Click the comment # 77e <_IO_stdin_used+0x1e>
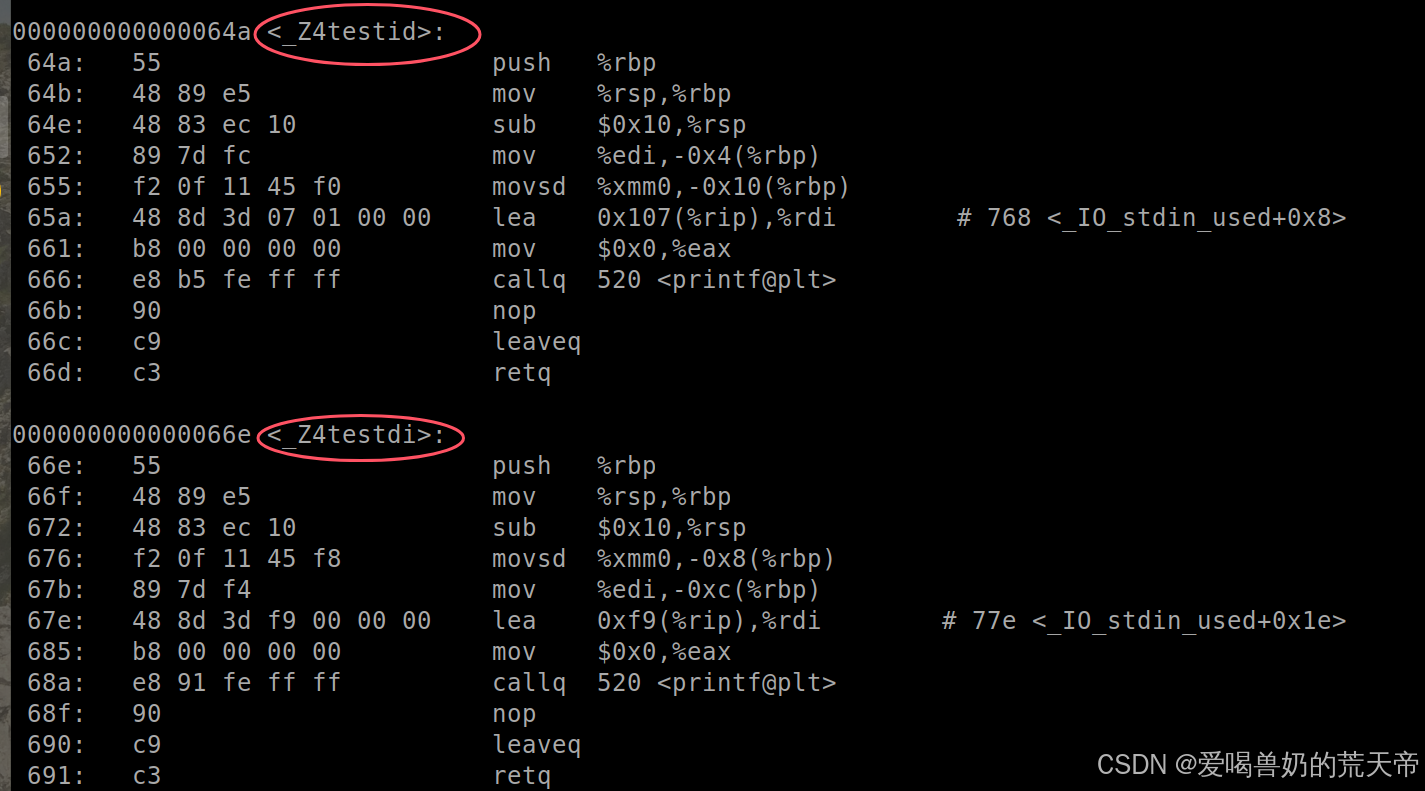1425x791 pixels. [x=1144, y=621]
